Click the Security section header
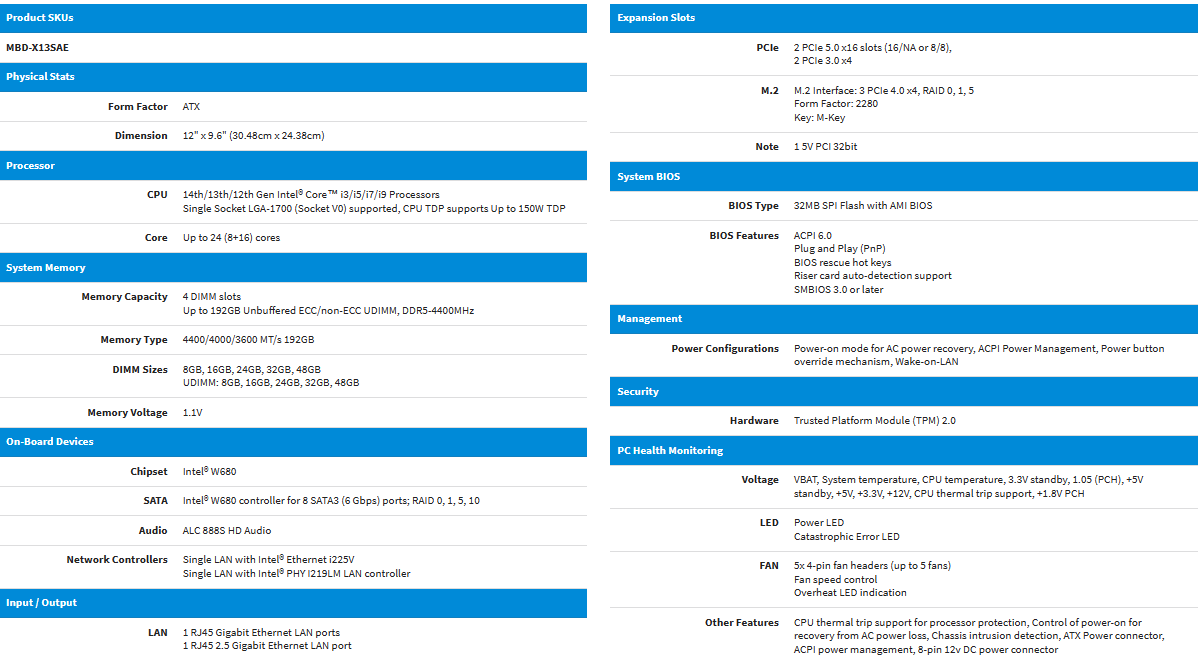Screen dimensions: 1198x658 click(x=904, y=391)
